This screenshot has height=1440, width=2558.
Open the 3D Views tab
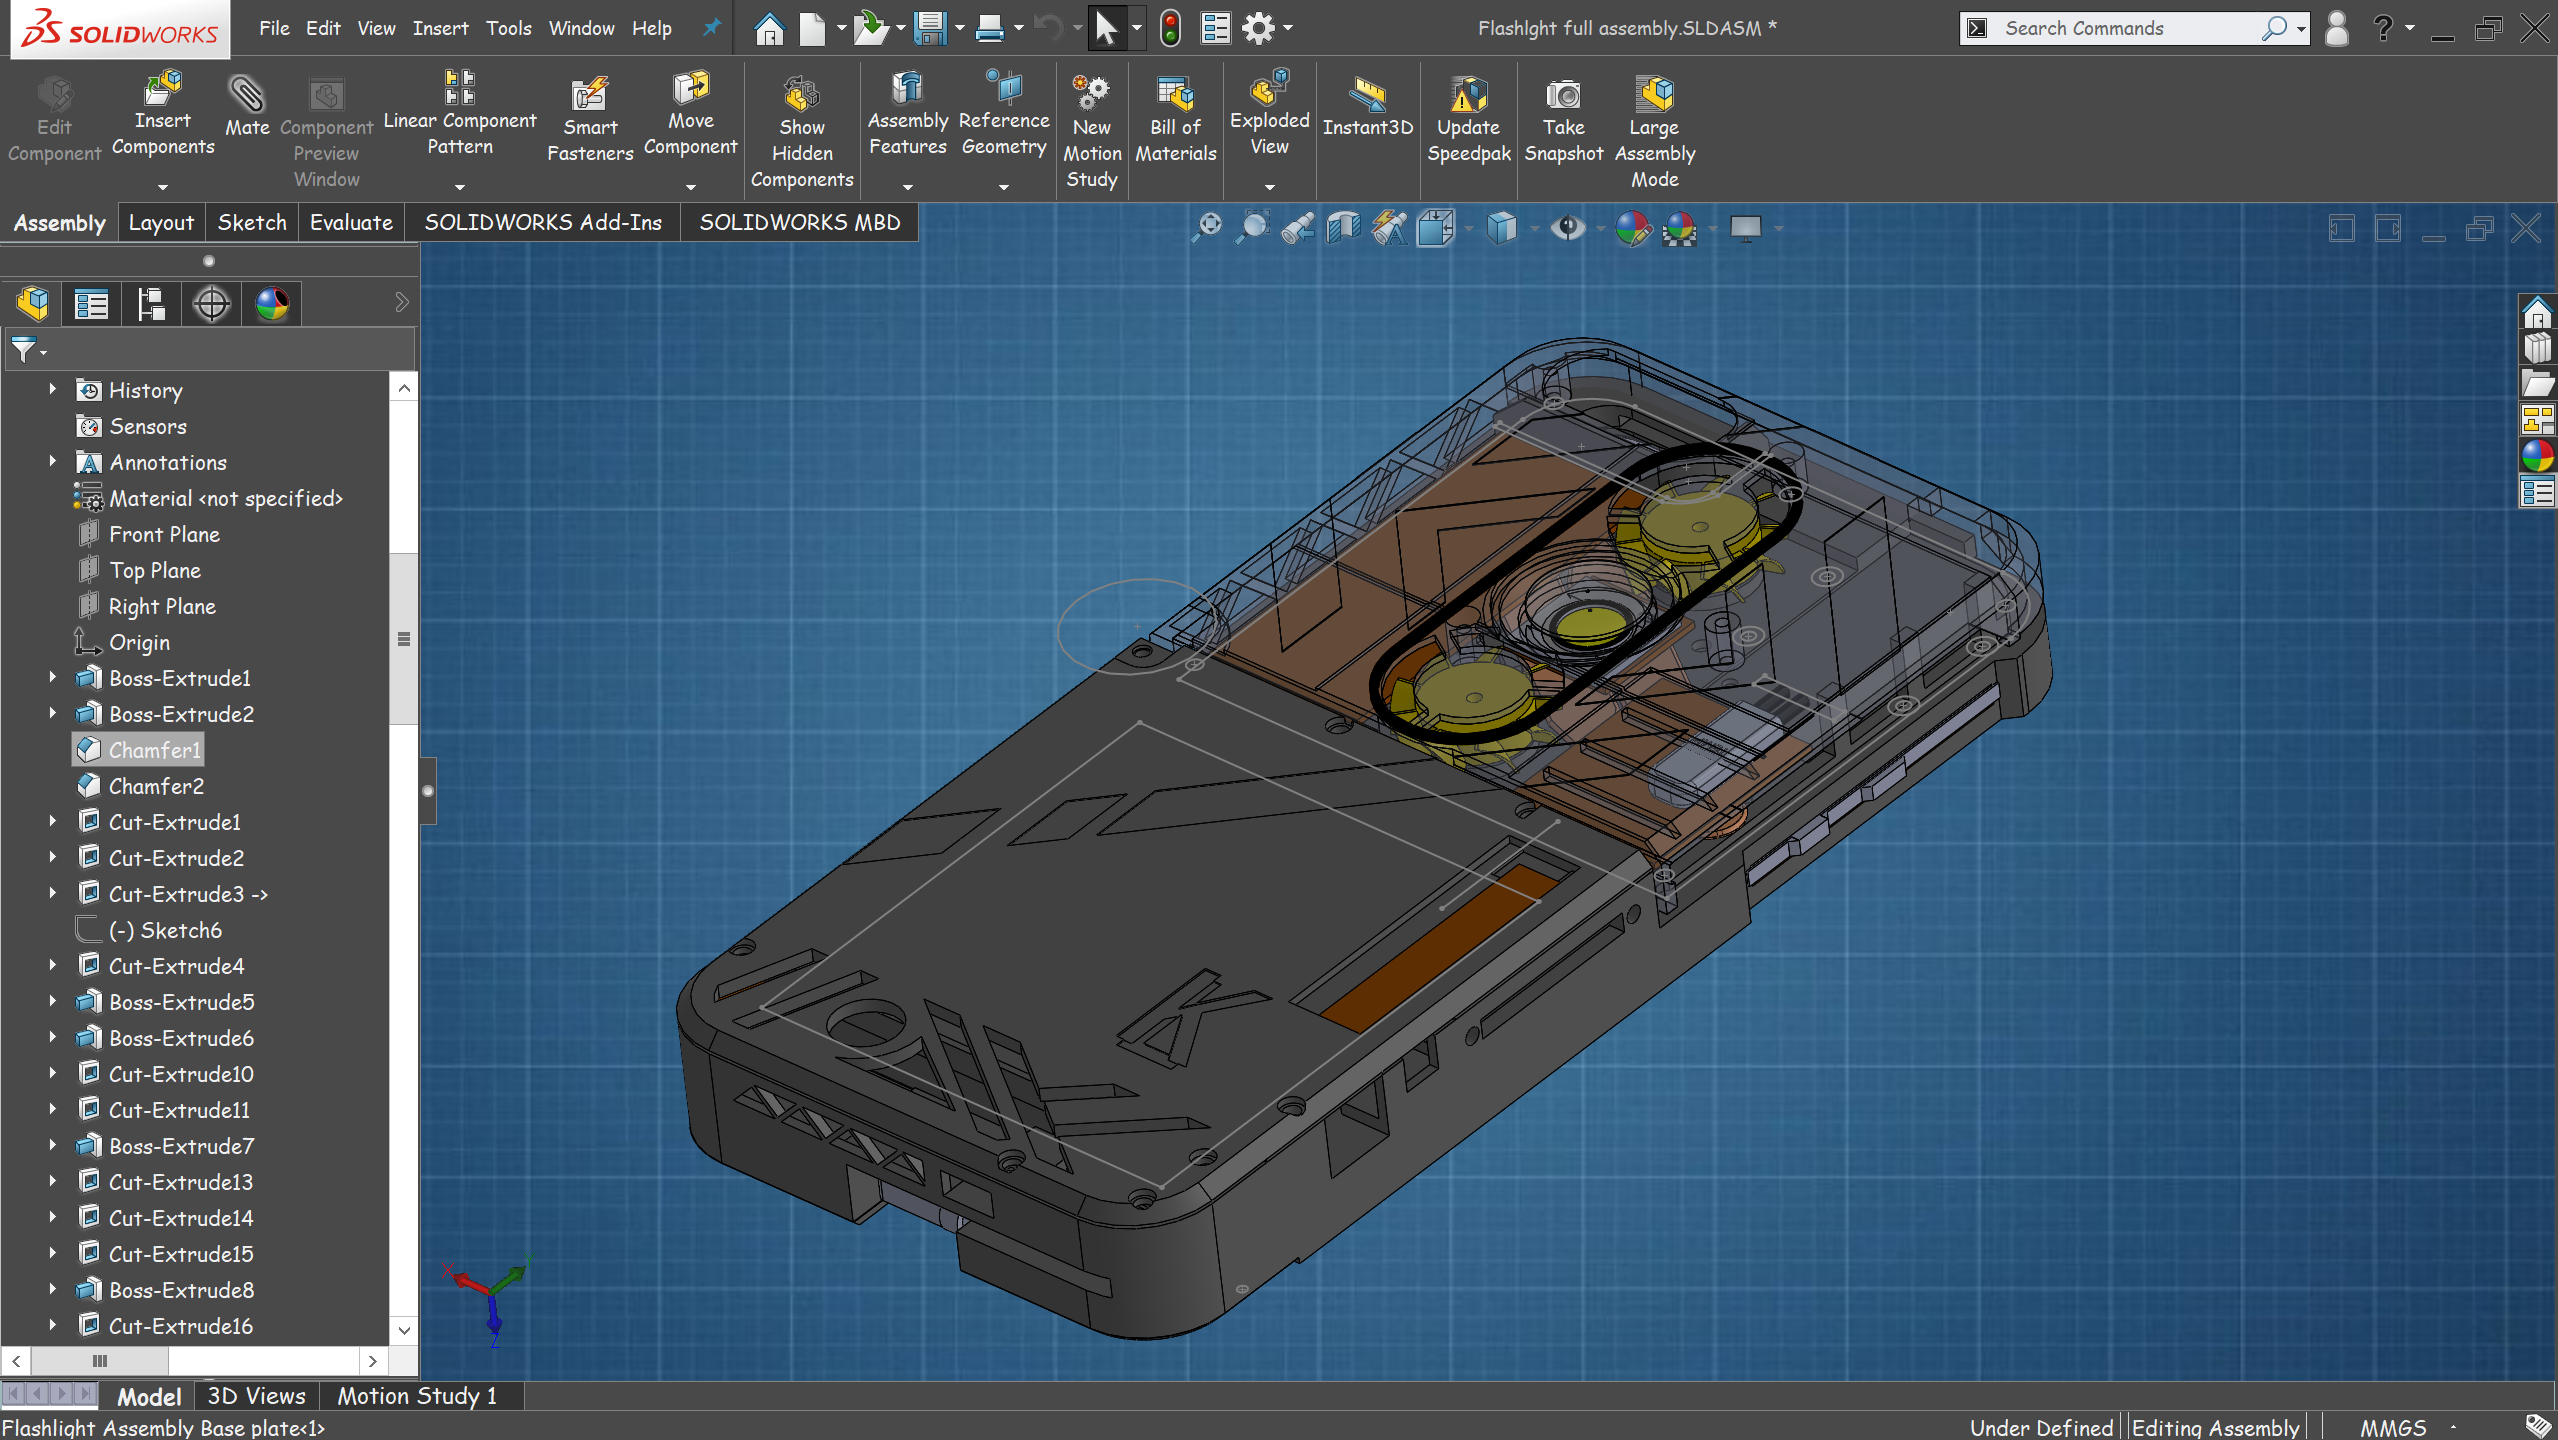256,1396
